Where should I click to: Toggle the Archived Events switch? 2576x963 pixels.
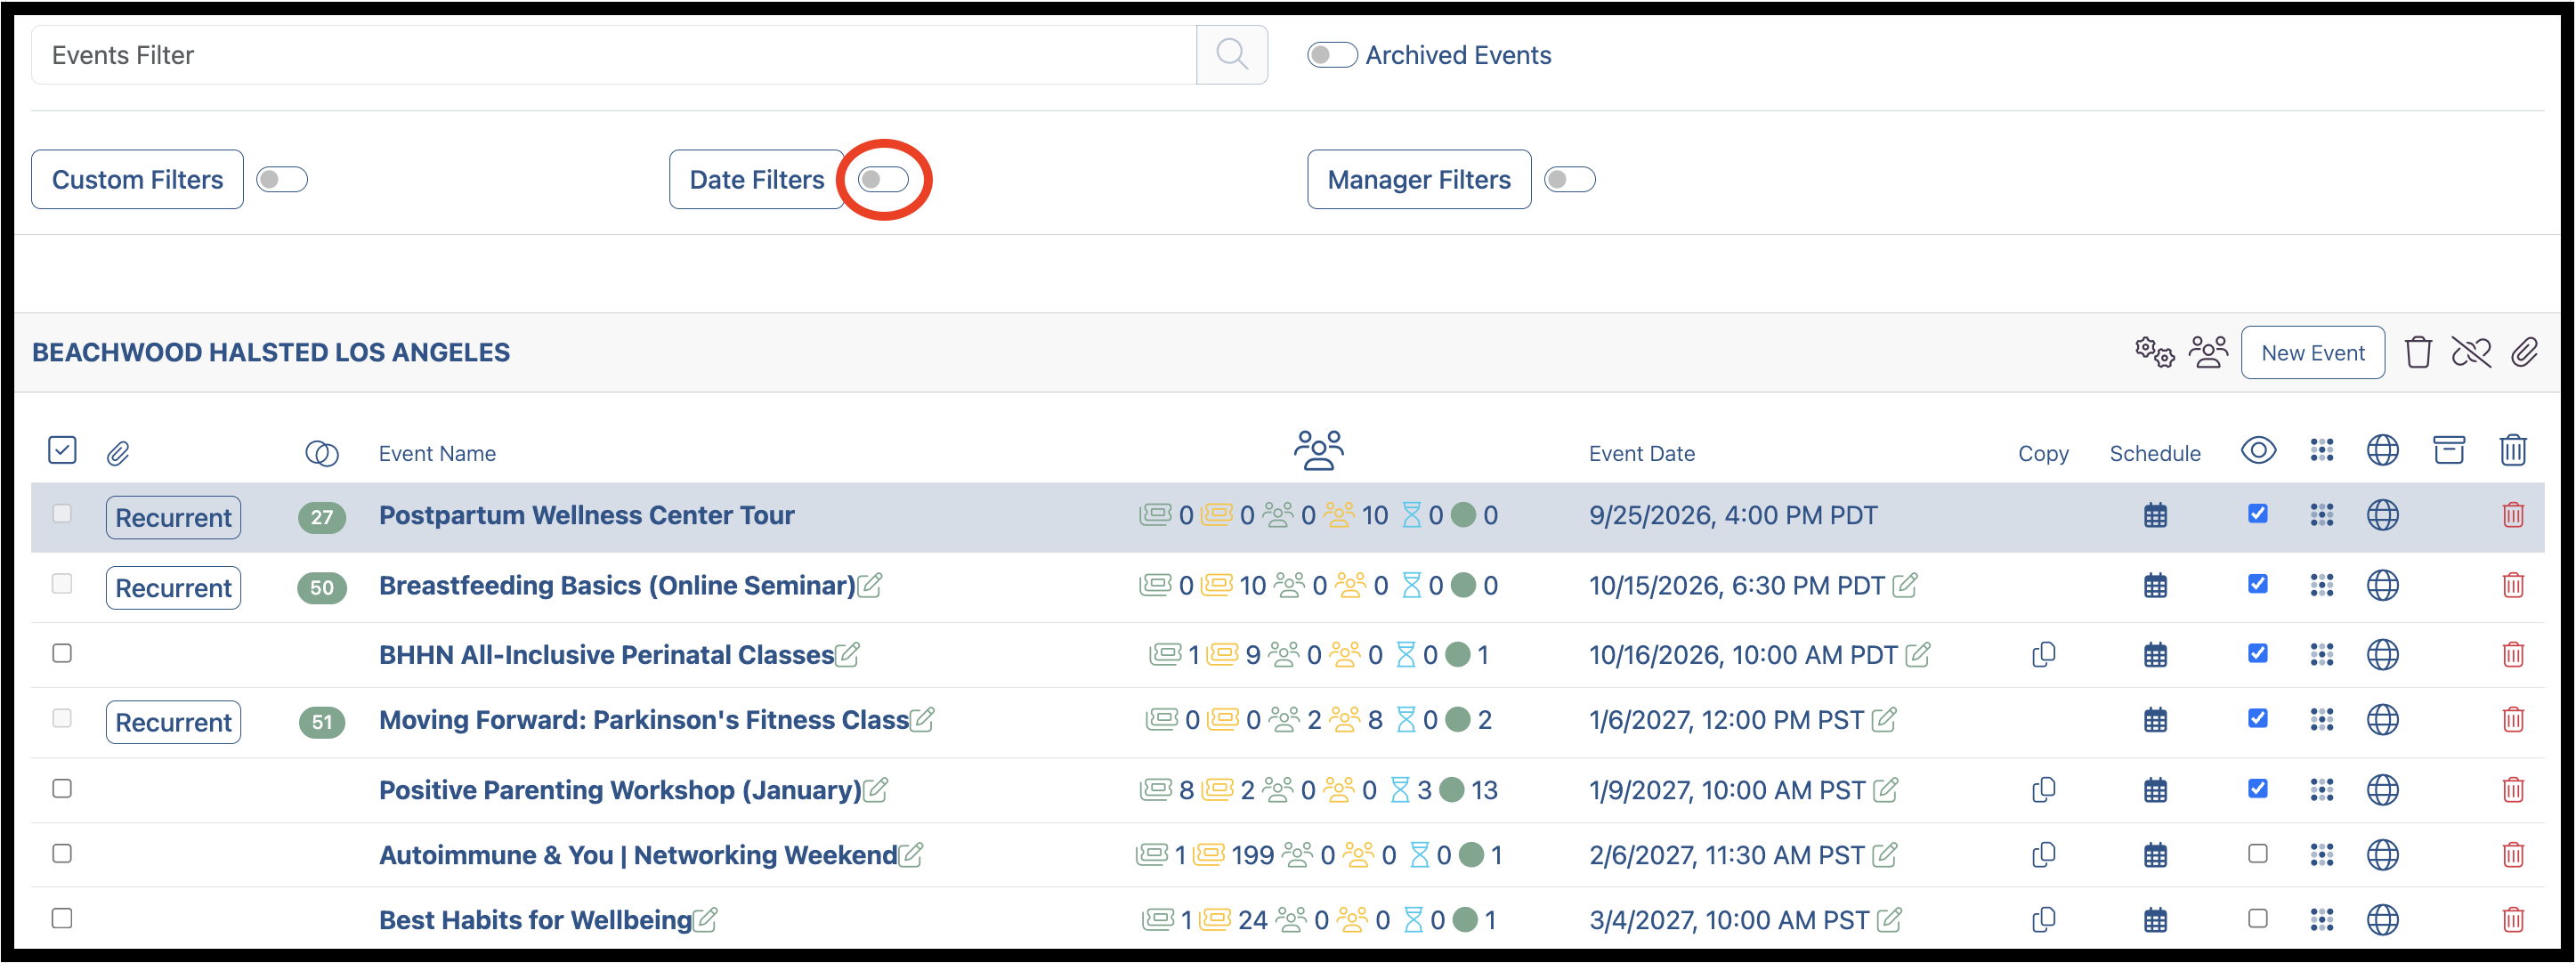[1332, 55]
